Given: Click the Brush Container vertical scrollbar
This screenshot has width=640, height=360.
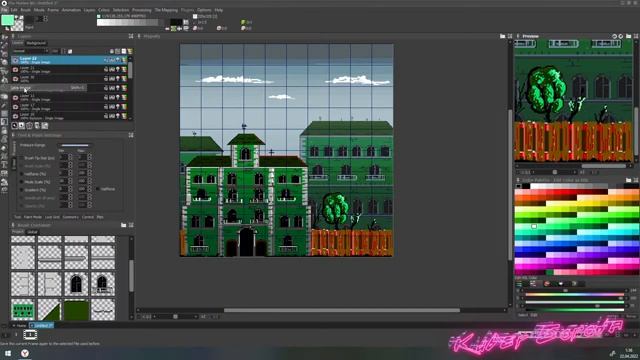Looking at the screenshot, I should click(131, 276).
